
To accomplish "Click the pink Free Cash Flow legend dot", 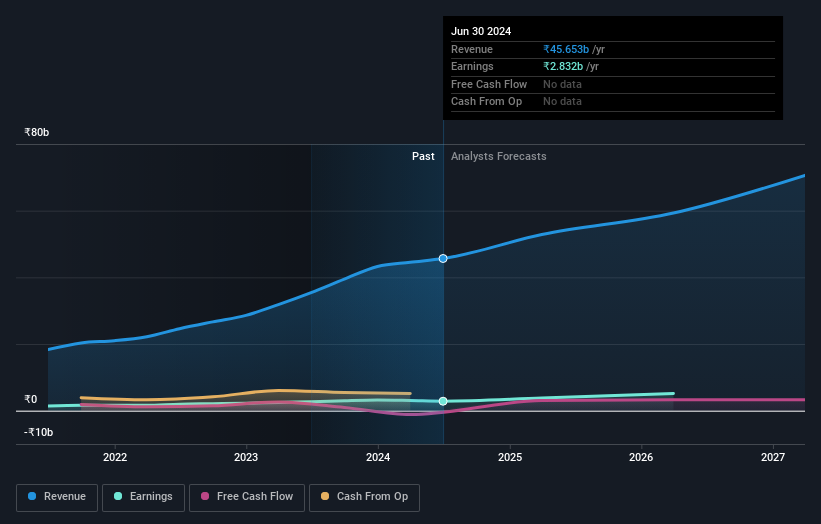I will pos(205,496).
